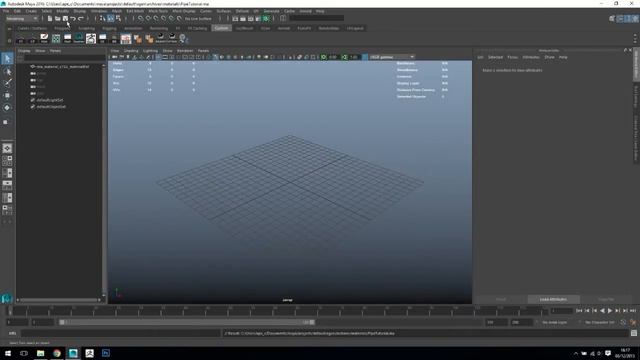Toggle snap to projected center
Image resolution: width=640 pixels, height=360 pixels.
tap(164, 18)
